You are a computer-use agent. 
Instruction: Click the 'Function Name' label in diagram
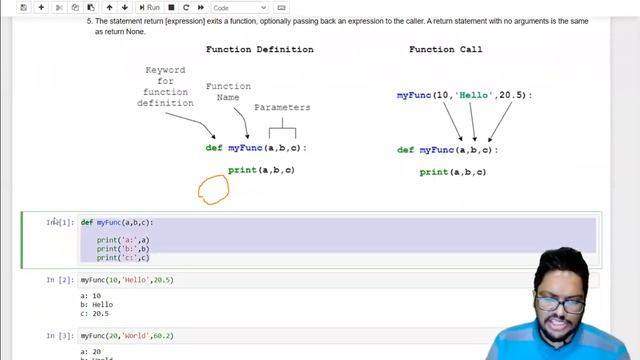[228, 92]
